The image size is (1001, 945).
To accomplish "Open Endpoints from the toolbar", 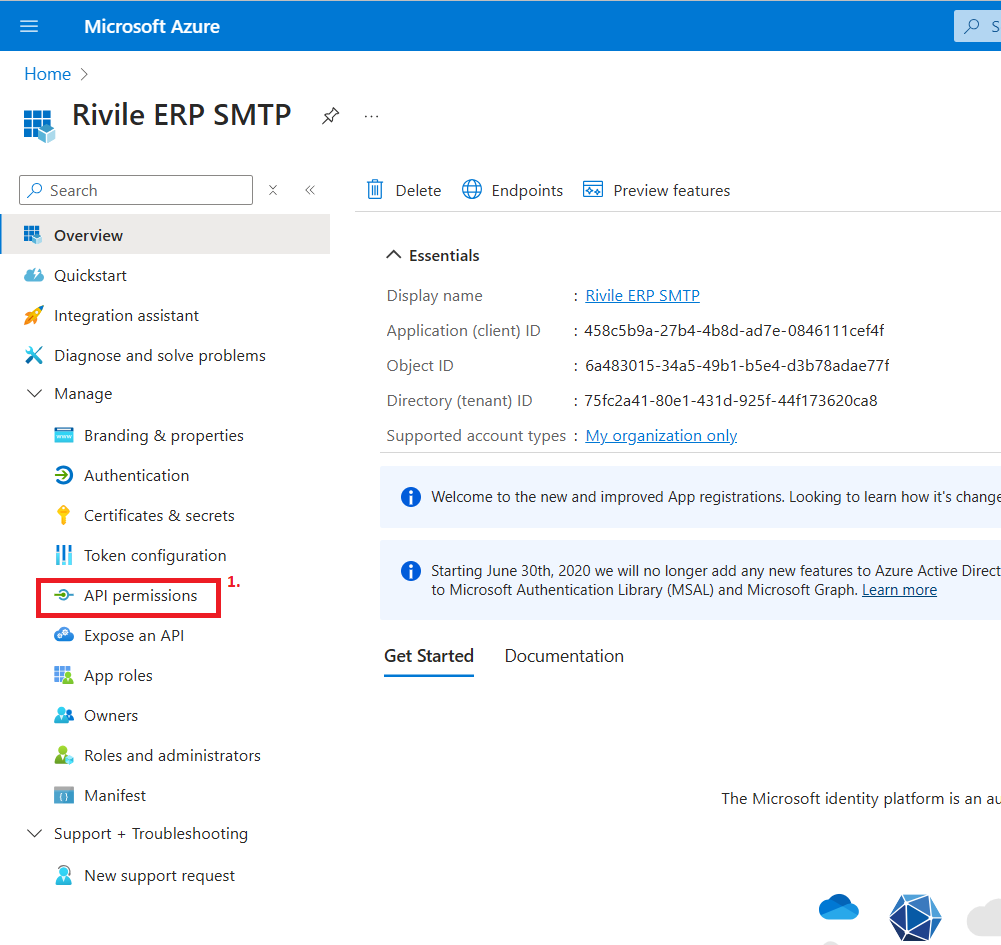I will (x=512, y=190).
